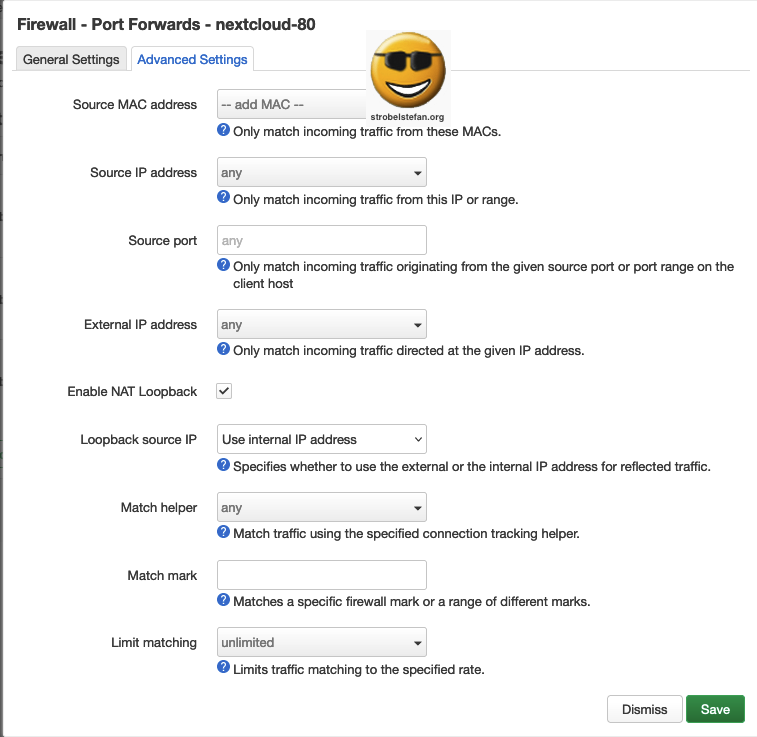Disable the Enable NAT Loopback checkbox
Screen dimensions: 757x737
click(225, 391)
